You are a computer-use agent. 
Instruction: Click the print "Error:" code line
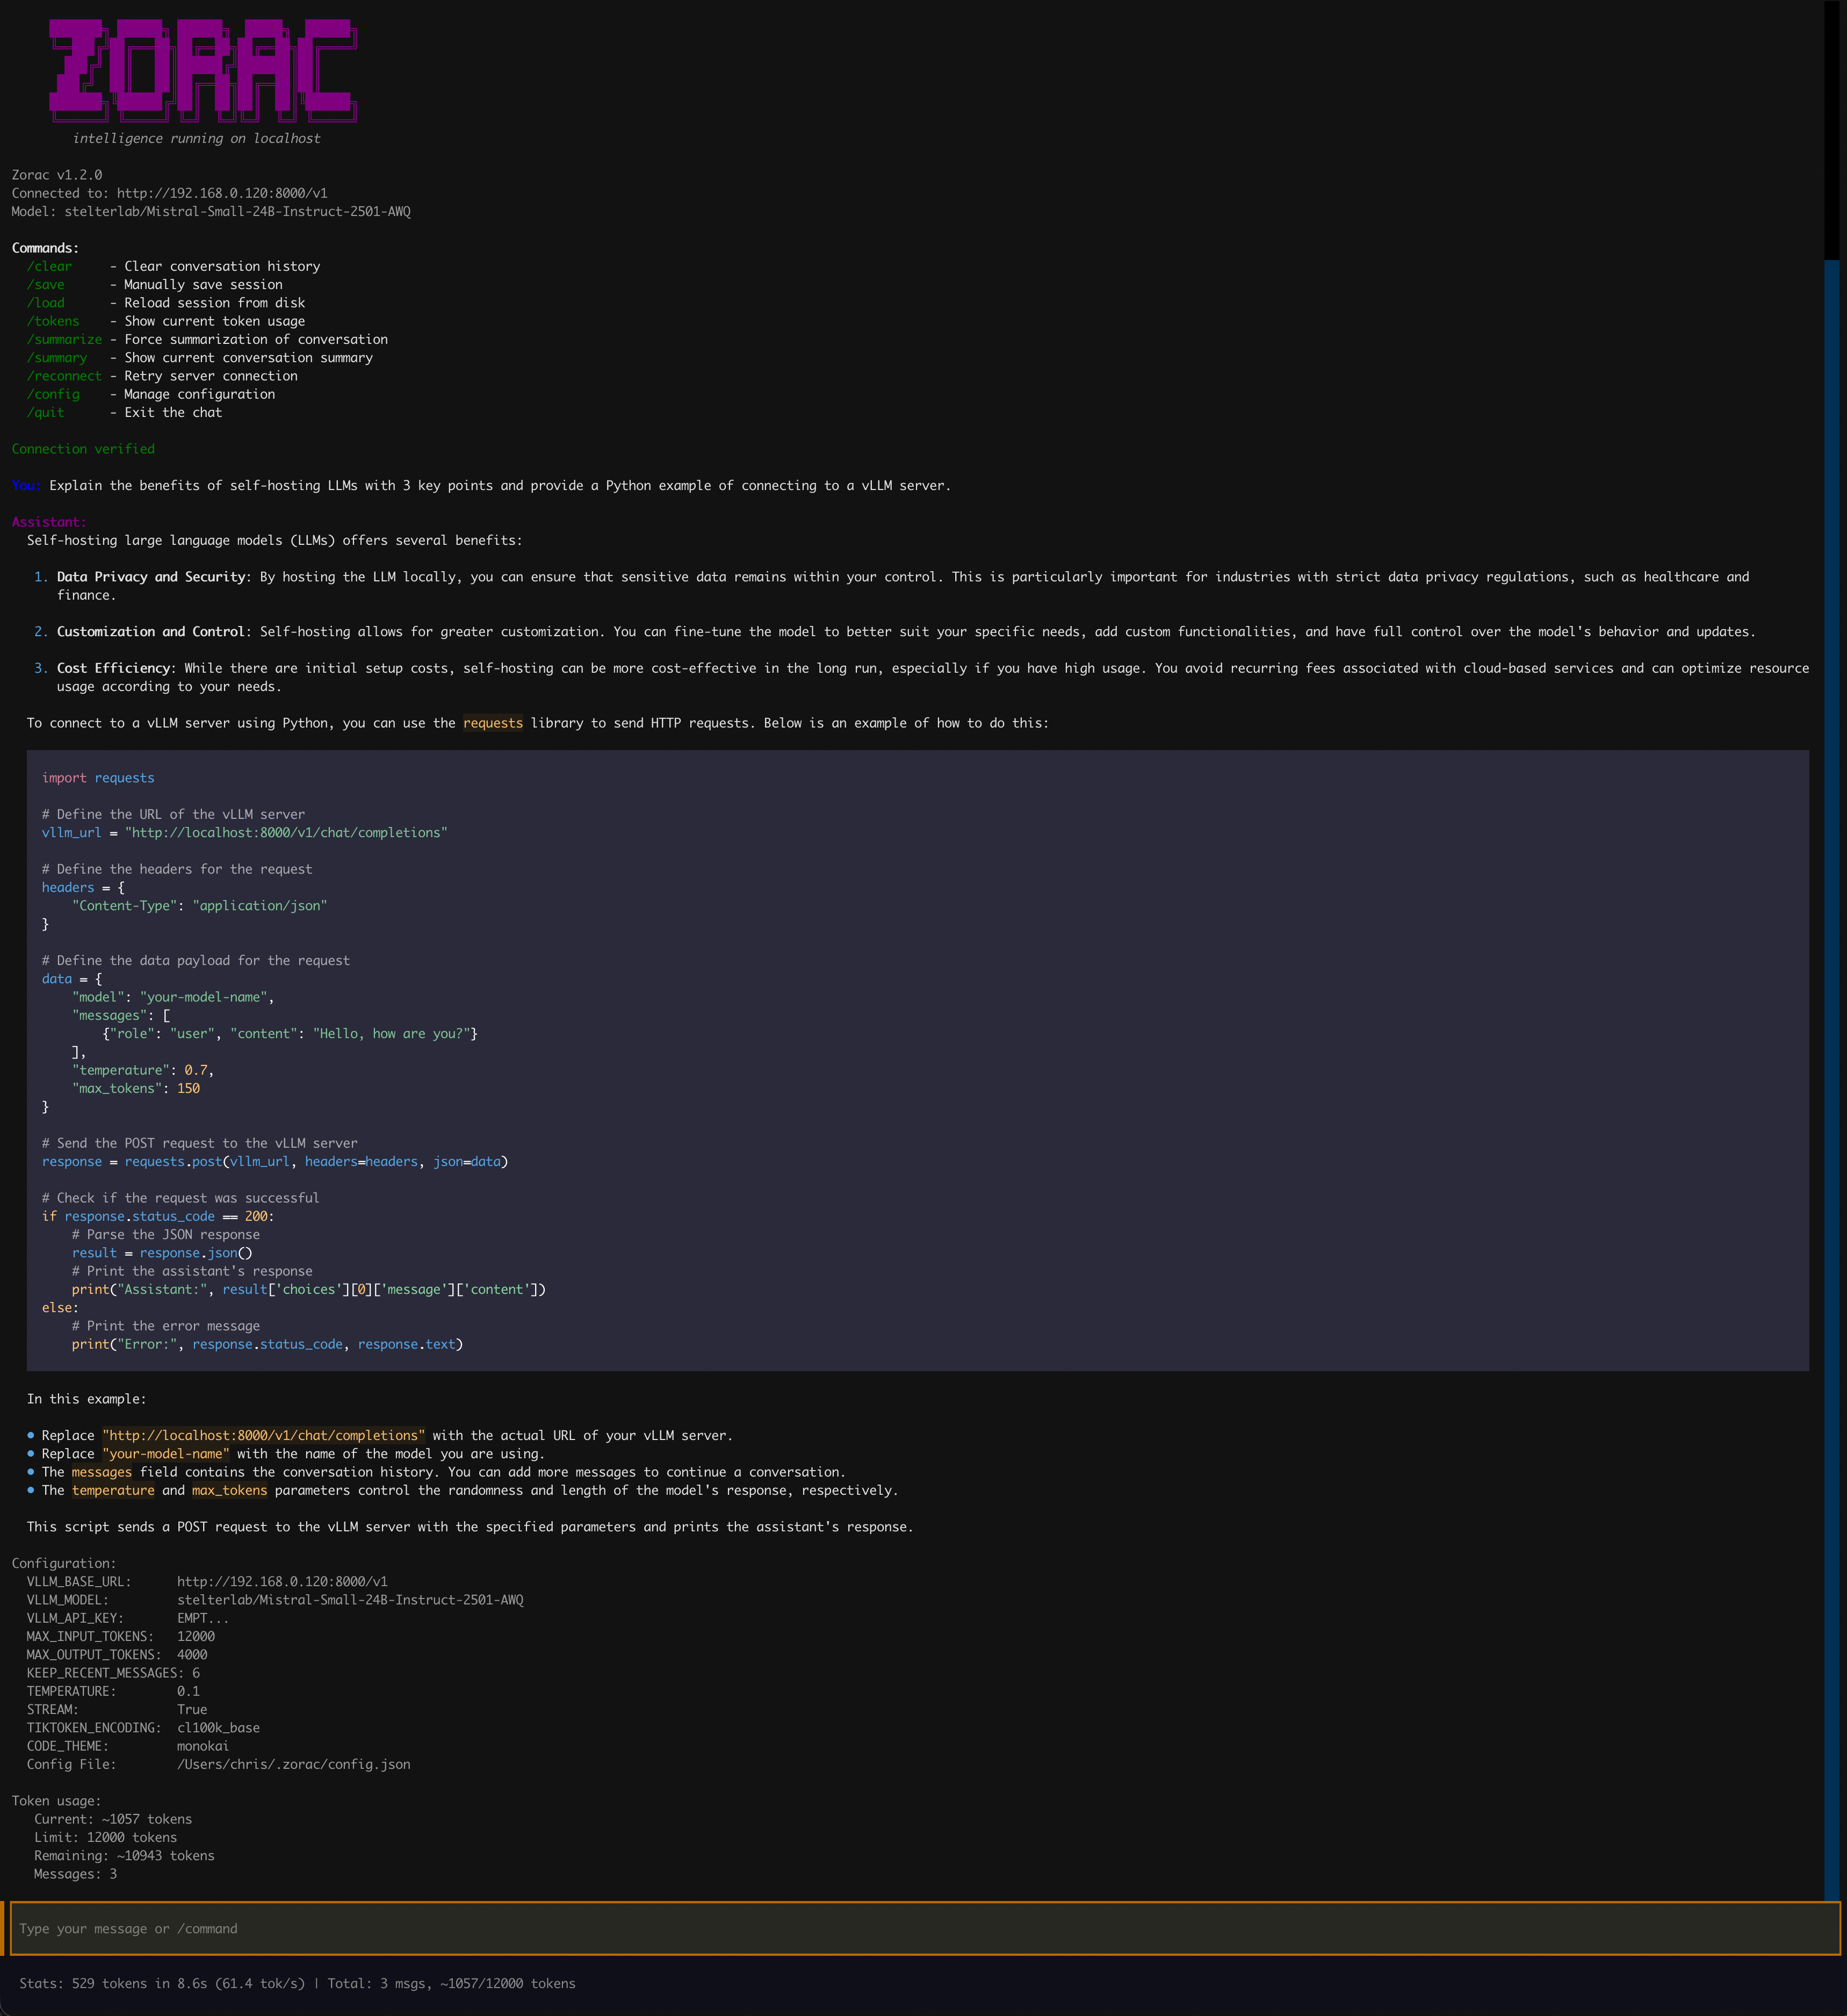tap(267, 1344)
